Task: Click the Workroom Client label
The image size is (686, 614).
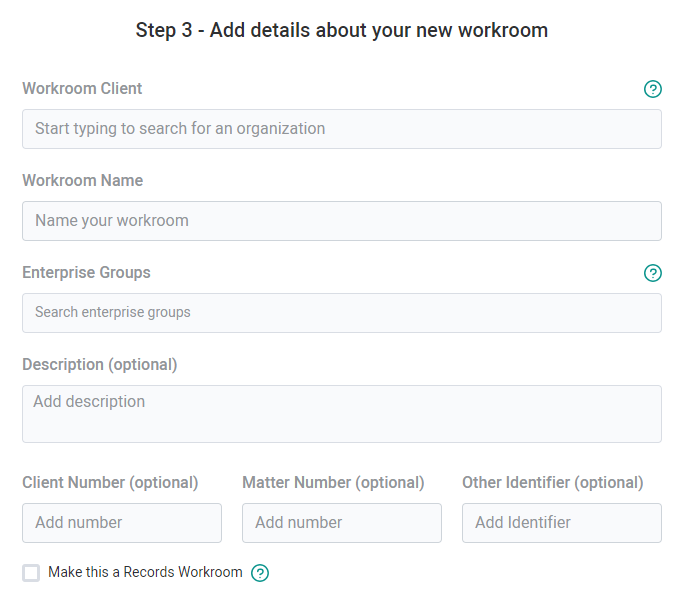Action: [x=82, y=89]
